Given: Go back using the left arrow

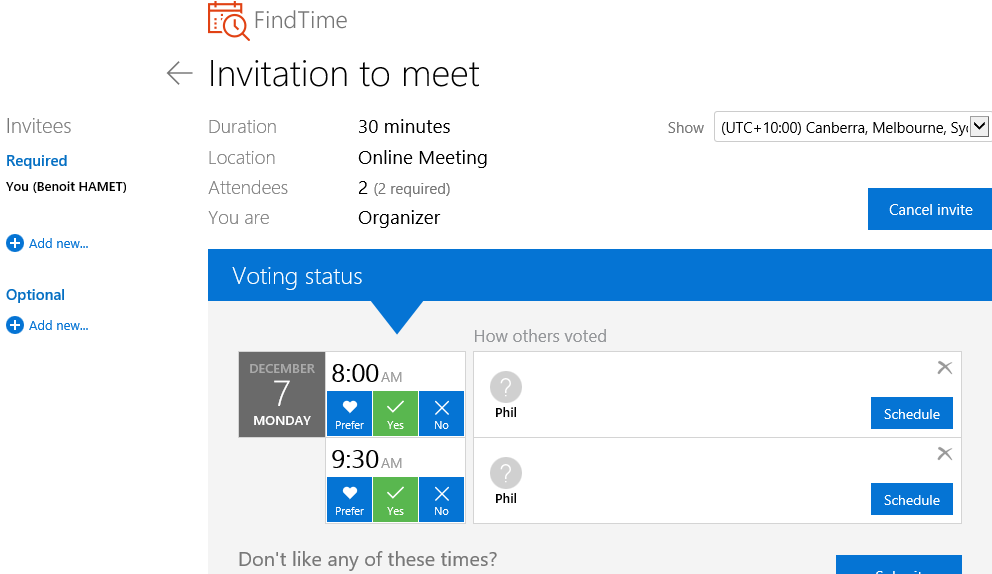Looking at the screenshot, I should click(180, 73).
